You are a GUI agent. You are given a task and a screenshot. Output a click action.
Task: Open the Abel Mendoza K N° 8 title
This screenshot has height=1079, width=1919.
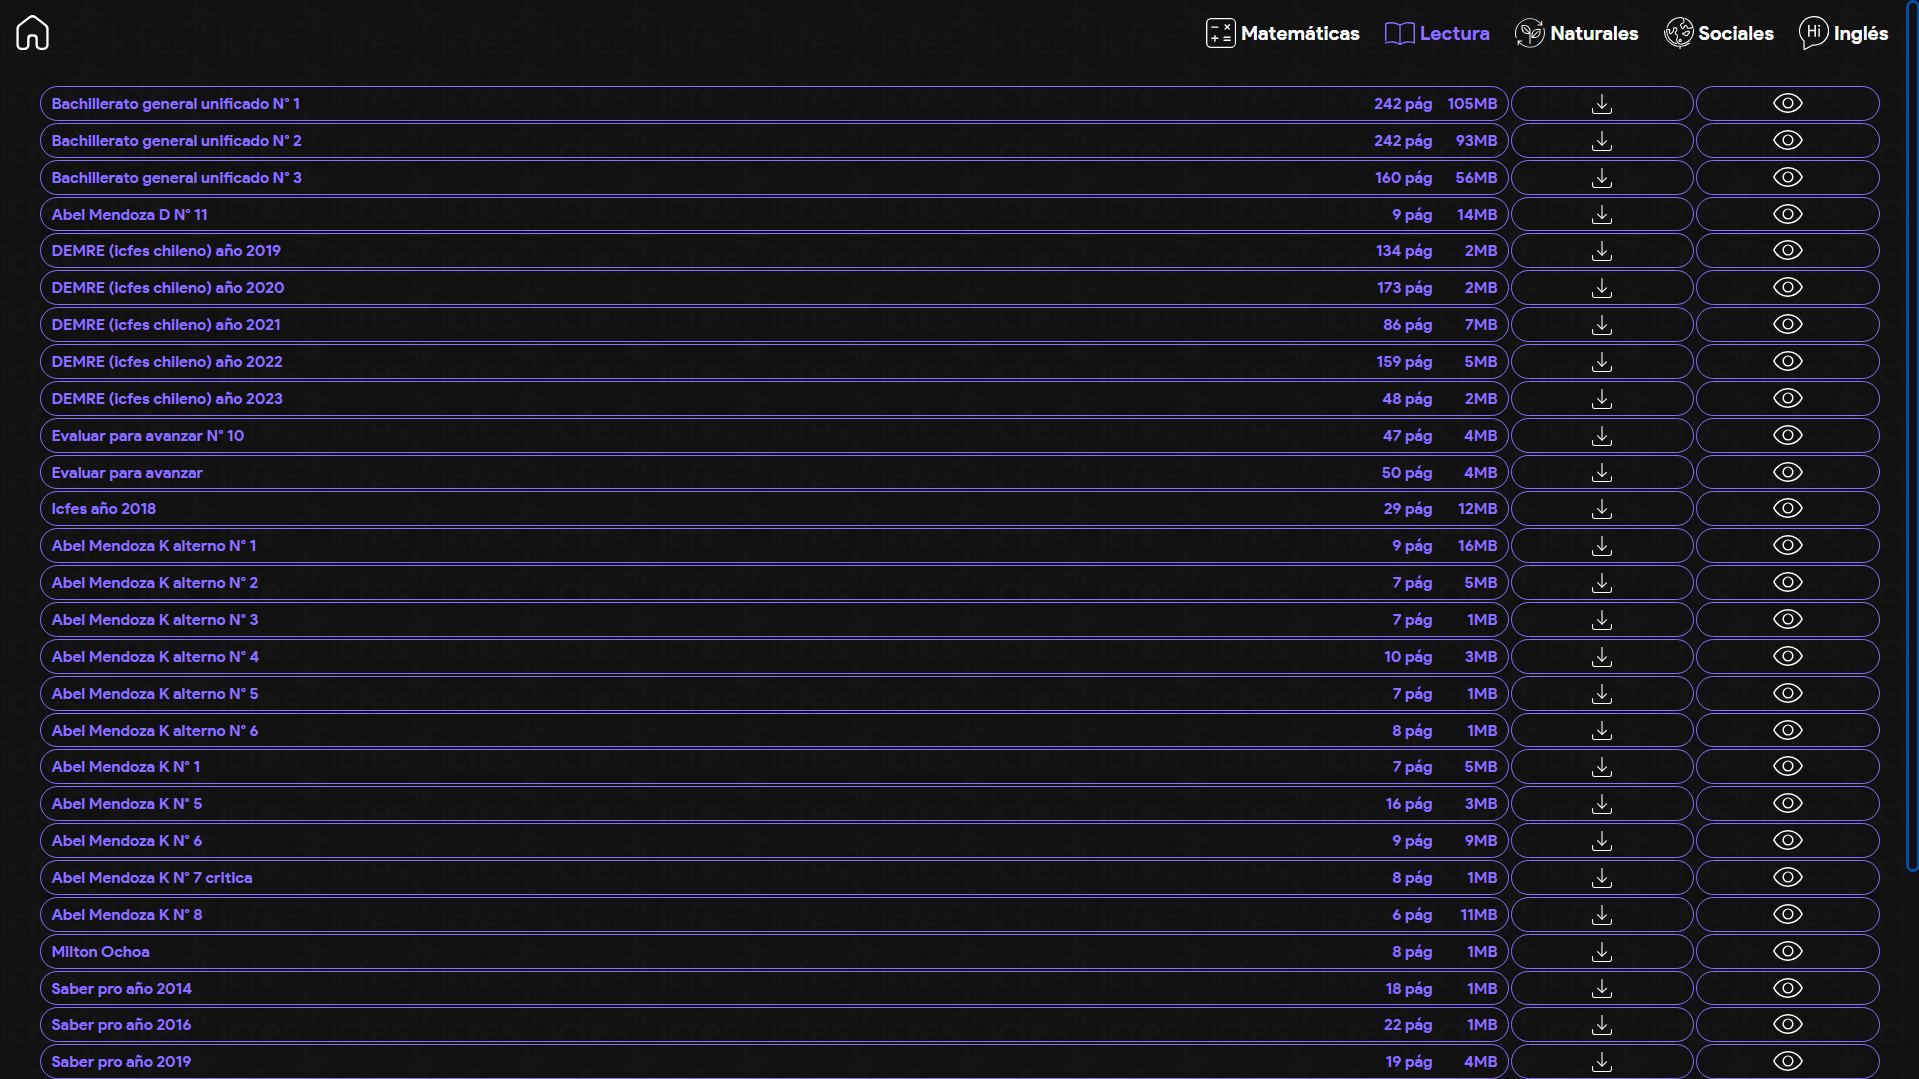coord(127,915)
